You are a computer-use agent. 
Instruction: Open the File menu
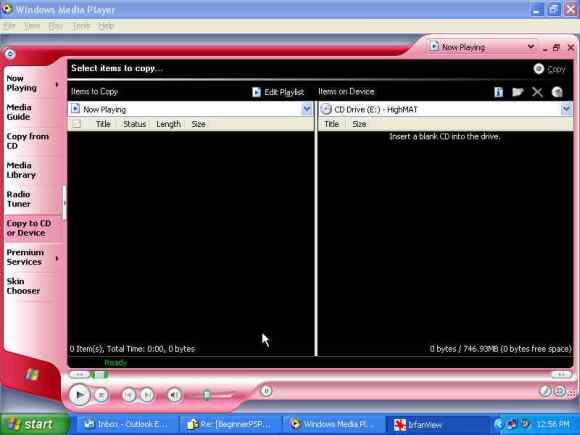(x=9, y=26)
